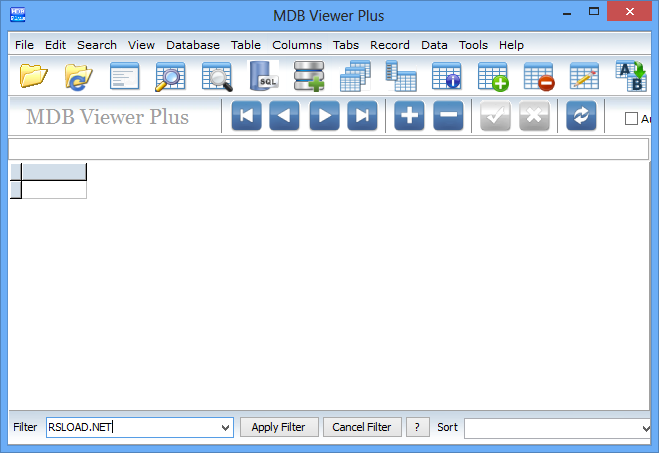Jump to the last record

362,116
